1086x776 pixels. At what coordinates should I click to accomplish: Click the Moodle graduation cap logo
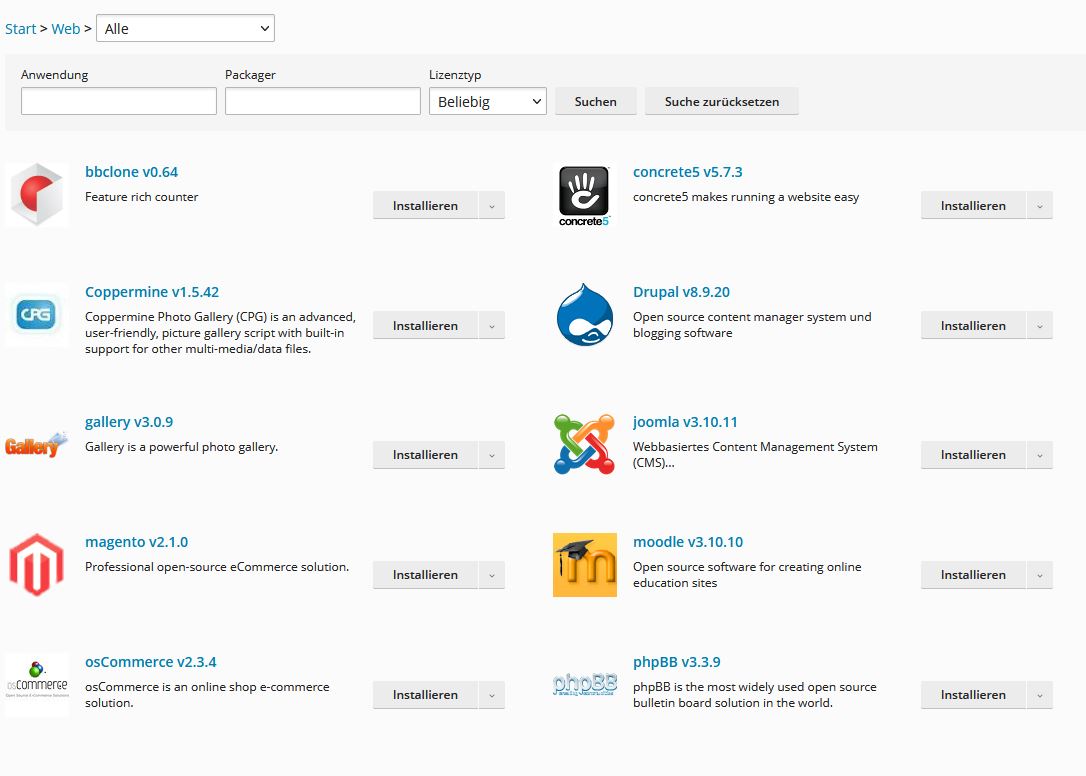[584, 565]
